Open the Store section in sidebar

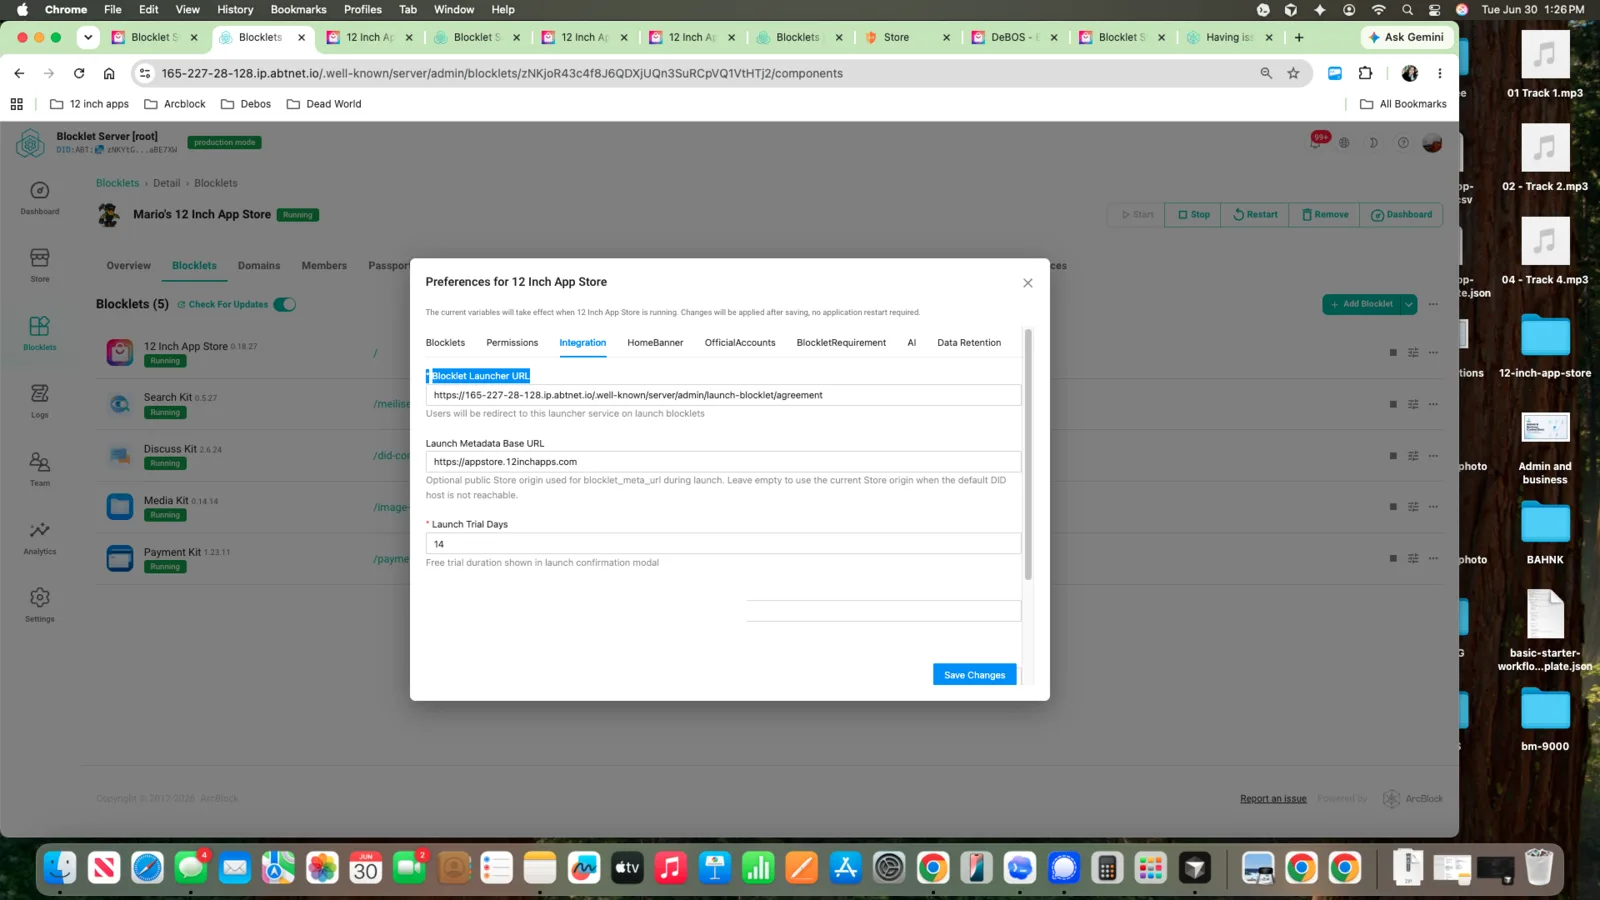[40, 266]
